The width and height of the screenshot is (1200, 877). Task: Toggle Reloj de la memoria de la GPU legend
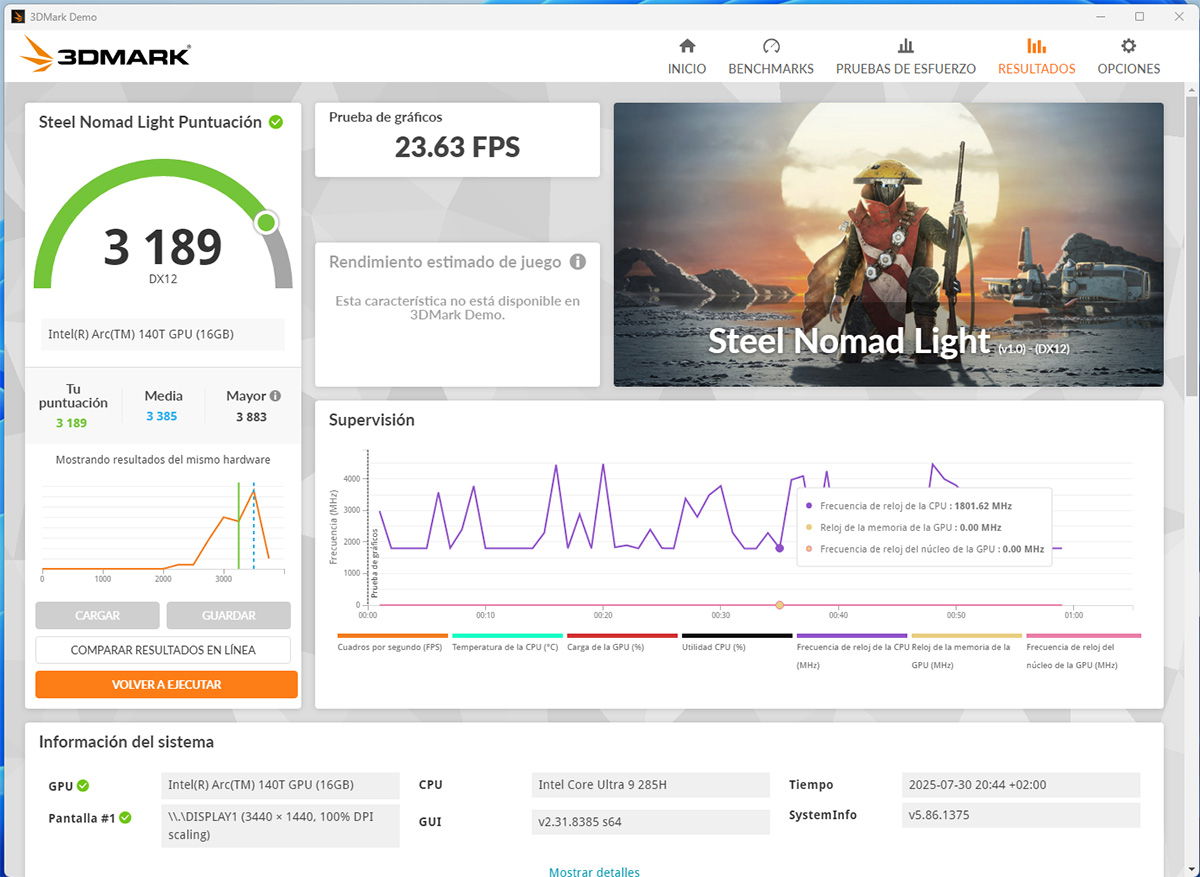[x=966, y=651]
